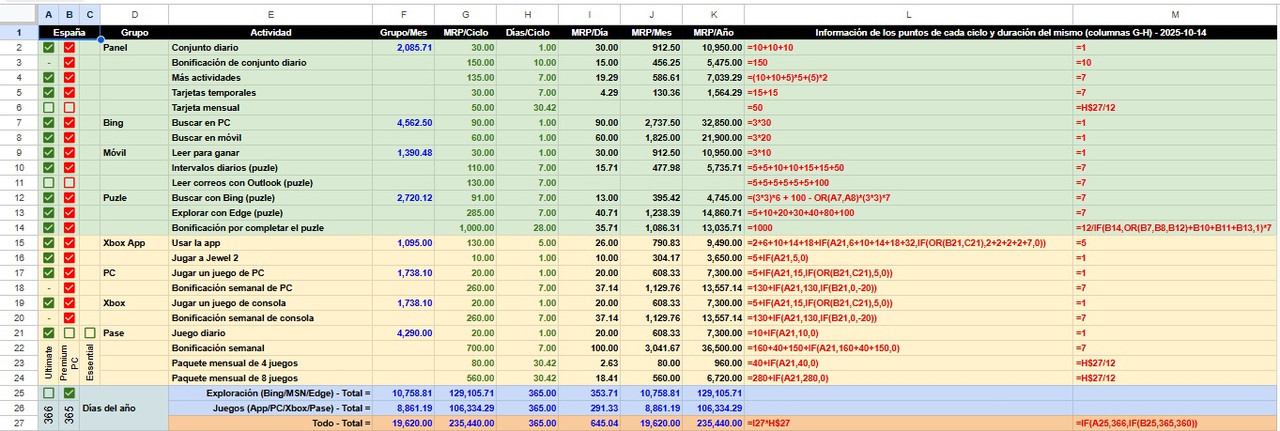Select the Xbox App group cell
This screenshot has width=1280, height=431.
[x=134, y=242]
